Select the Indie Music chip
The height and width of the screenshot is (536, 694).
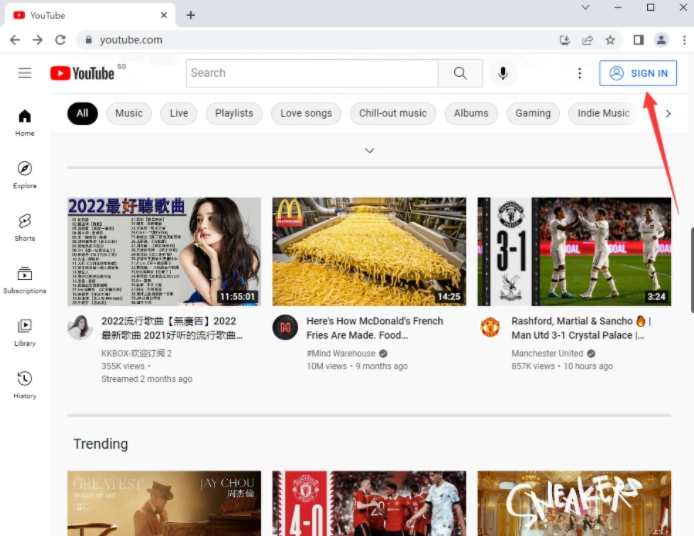(603, 113)
